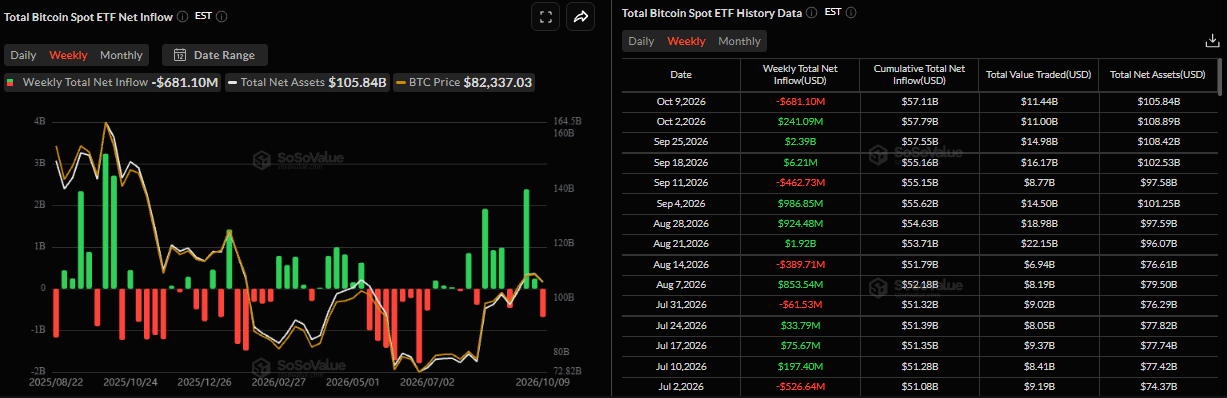Select the Daily tab on chart panel
The height and width of the screenshot is (398, 1227).
click(x=23, y=55)
